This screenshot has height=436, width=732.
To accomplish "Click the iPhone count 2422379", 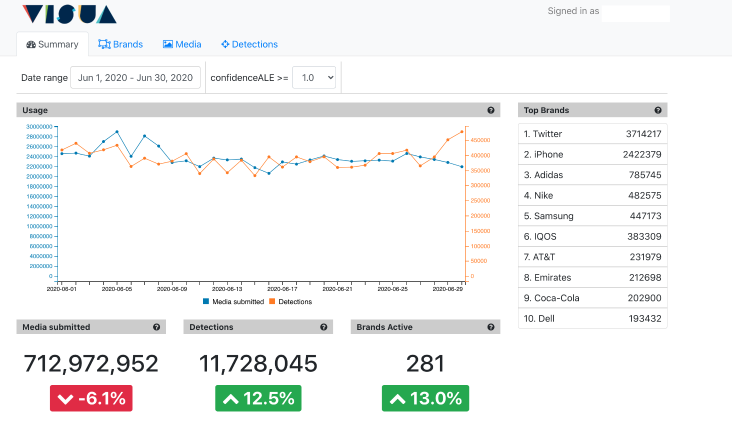I will click(x=642, y=155).
